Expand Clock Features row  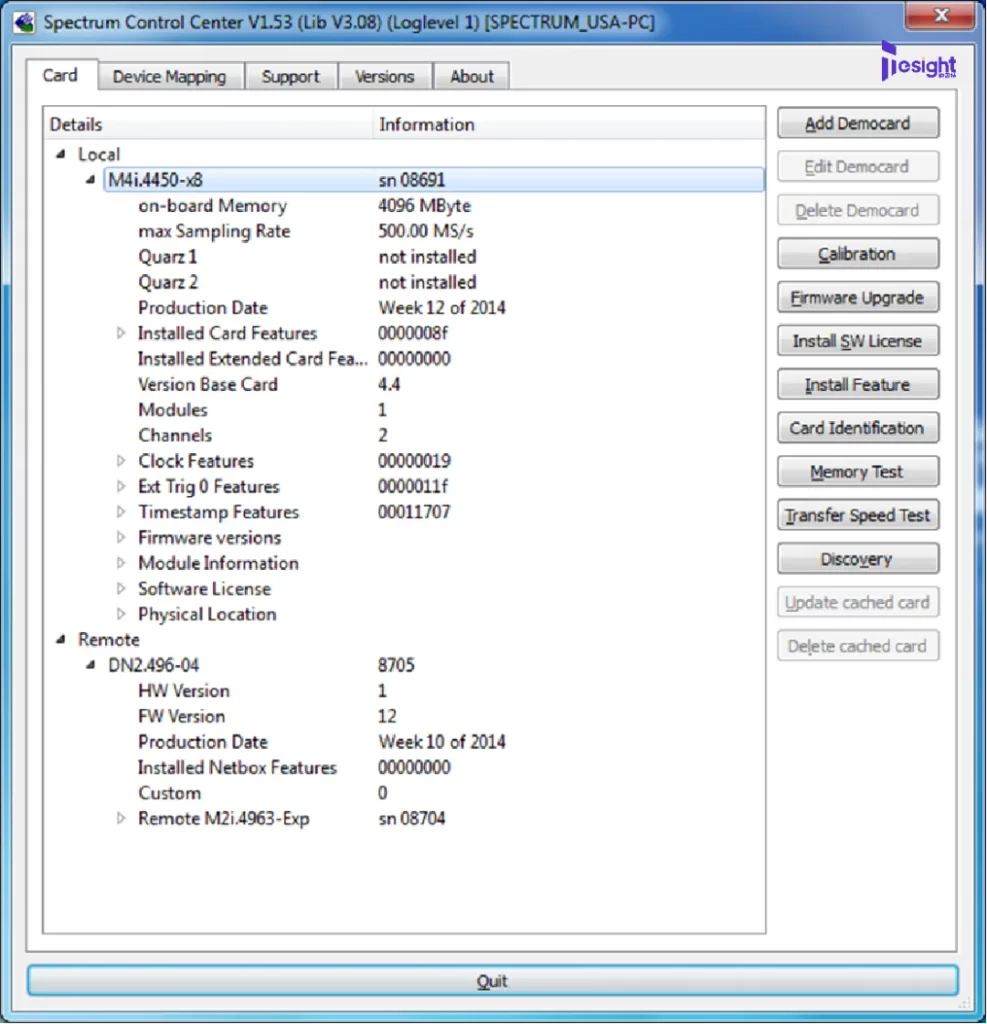coord(121,461)
